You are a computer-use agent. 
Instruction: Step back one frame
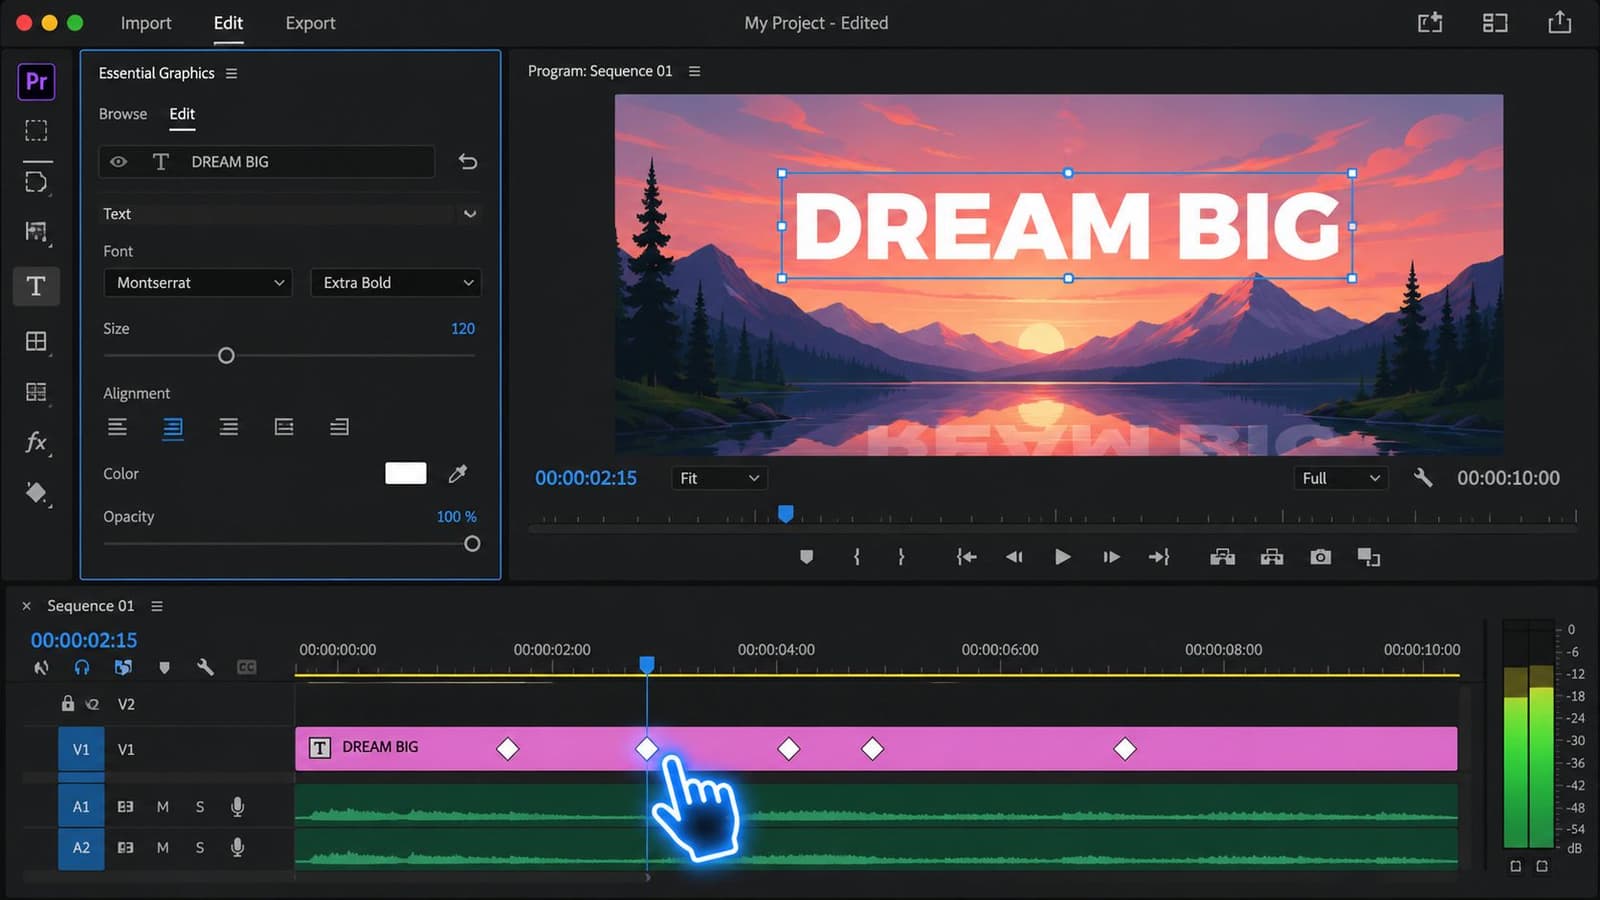pos(1014,557)
